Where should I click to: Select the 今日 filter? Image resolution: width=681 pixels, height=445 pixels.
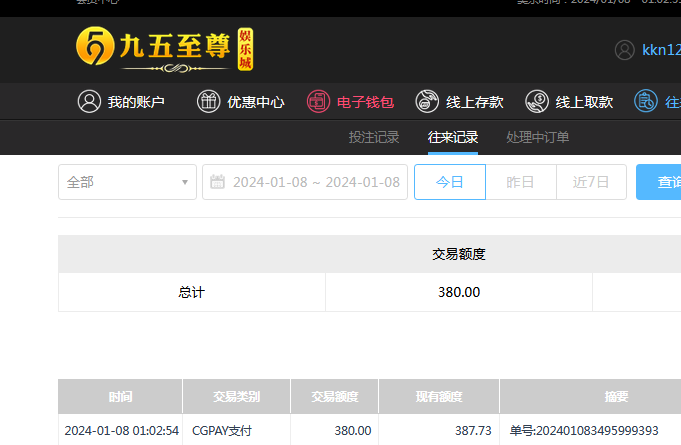coord(450,182)
